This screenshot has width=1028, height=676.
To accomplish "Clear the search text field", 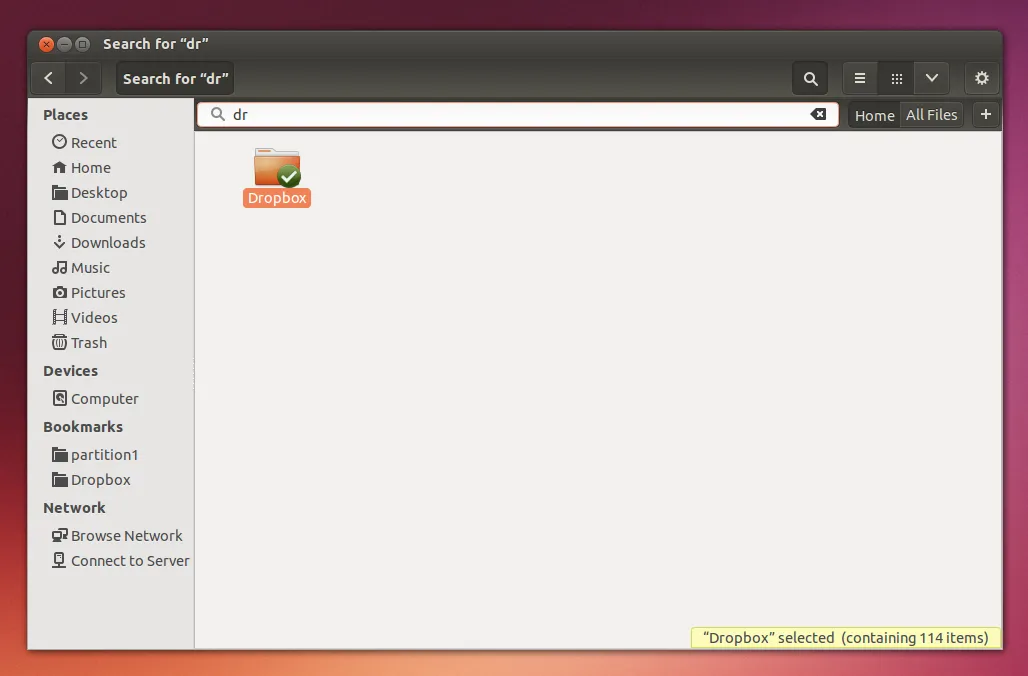I will [818, 114].
